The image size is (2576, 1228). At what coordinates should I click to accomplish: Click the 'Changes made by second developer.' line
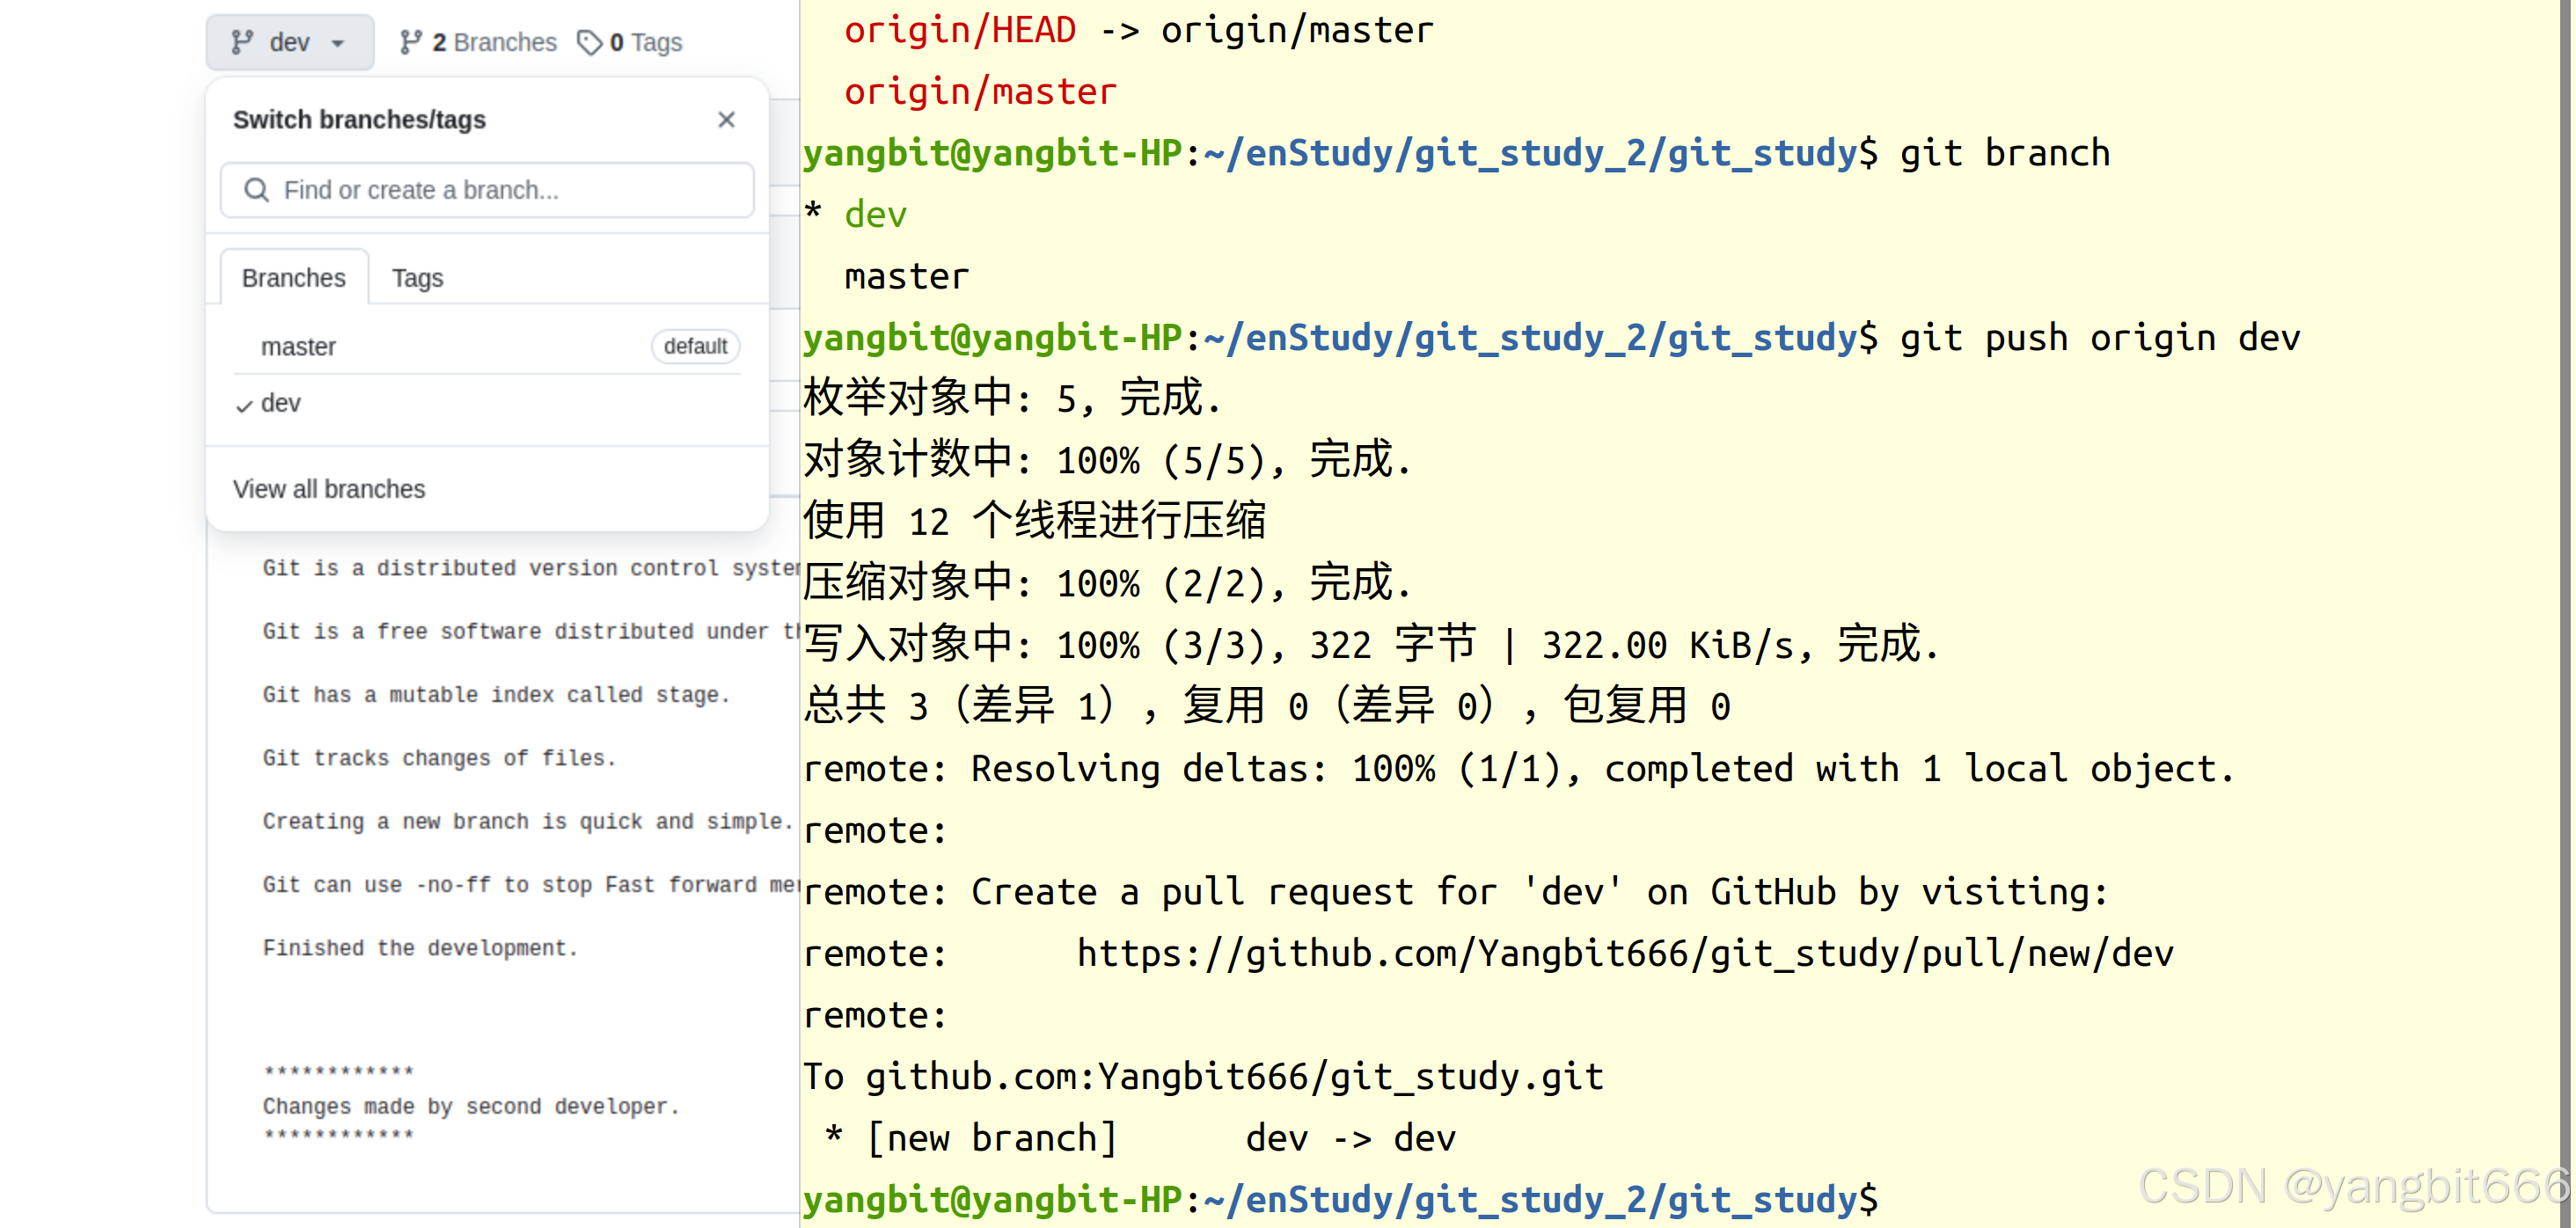pyautogui.click(x=471, y=1106)
